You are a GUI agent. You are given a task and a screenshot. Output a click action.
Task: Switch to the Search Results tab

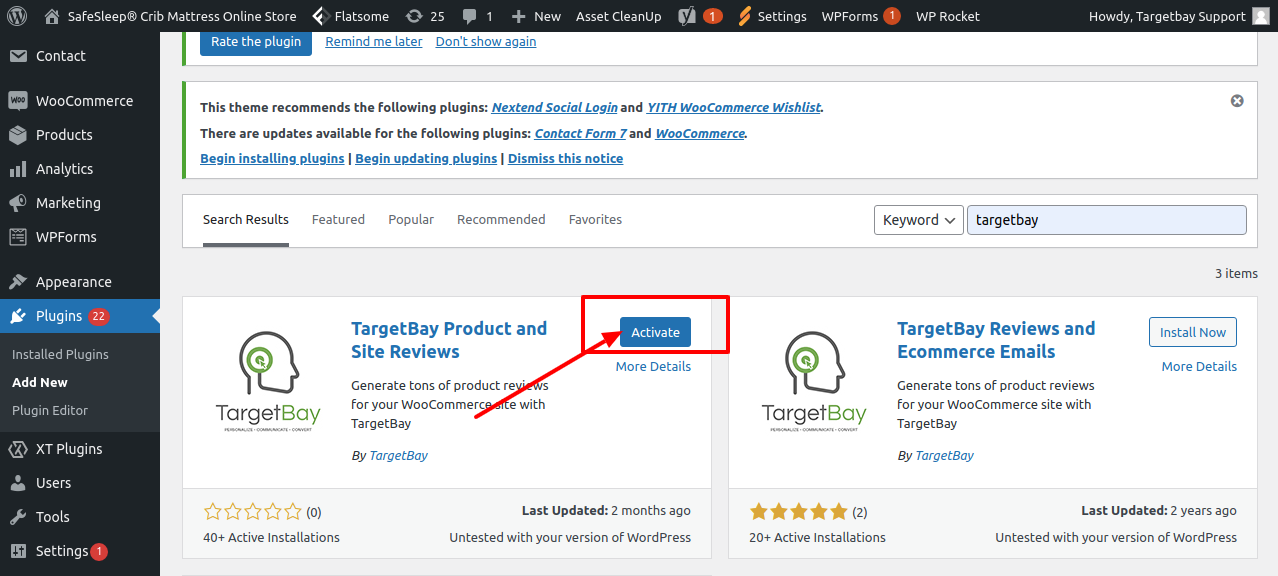coord(246,220)
